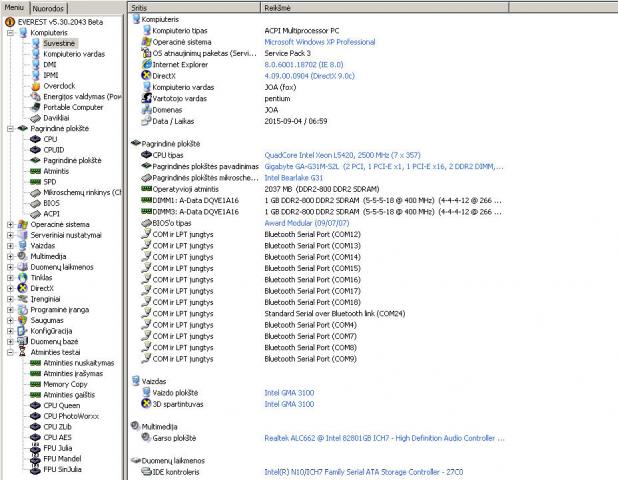Open the QuadCore Intel Xeon L5420 link
The width and height of the screenshot is (618, 480).
[322, 155]
